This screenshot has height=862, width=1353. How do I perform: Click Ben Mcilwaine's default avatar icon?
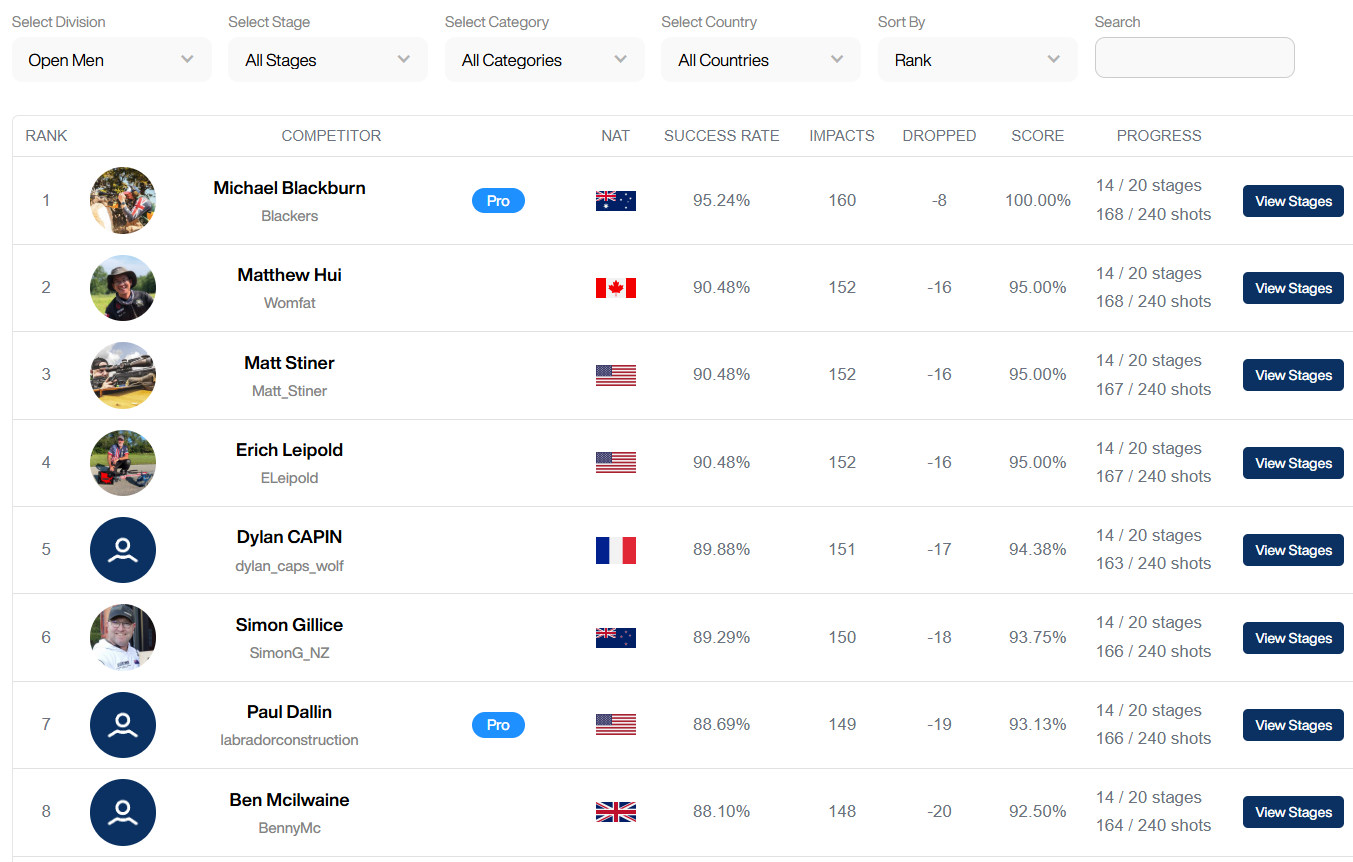pyautogui.click(x=123, y=812)
